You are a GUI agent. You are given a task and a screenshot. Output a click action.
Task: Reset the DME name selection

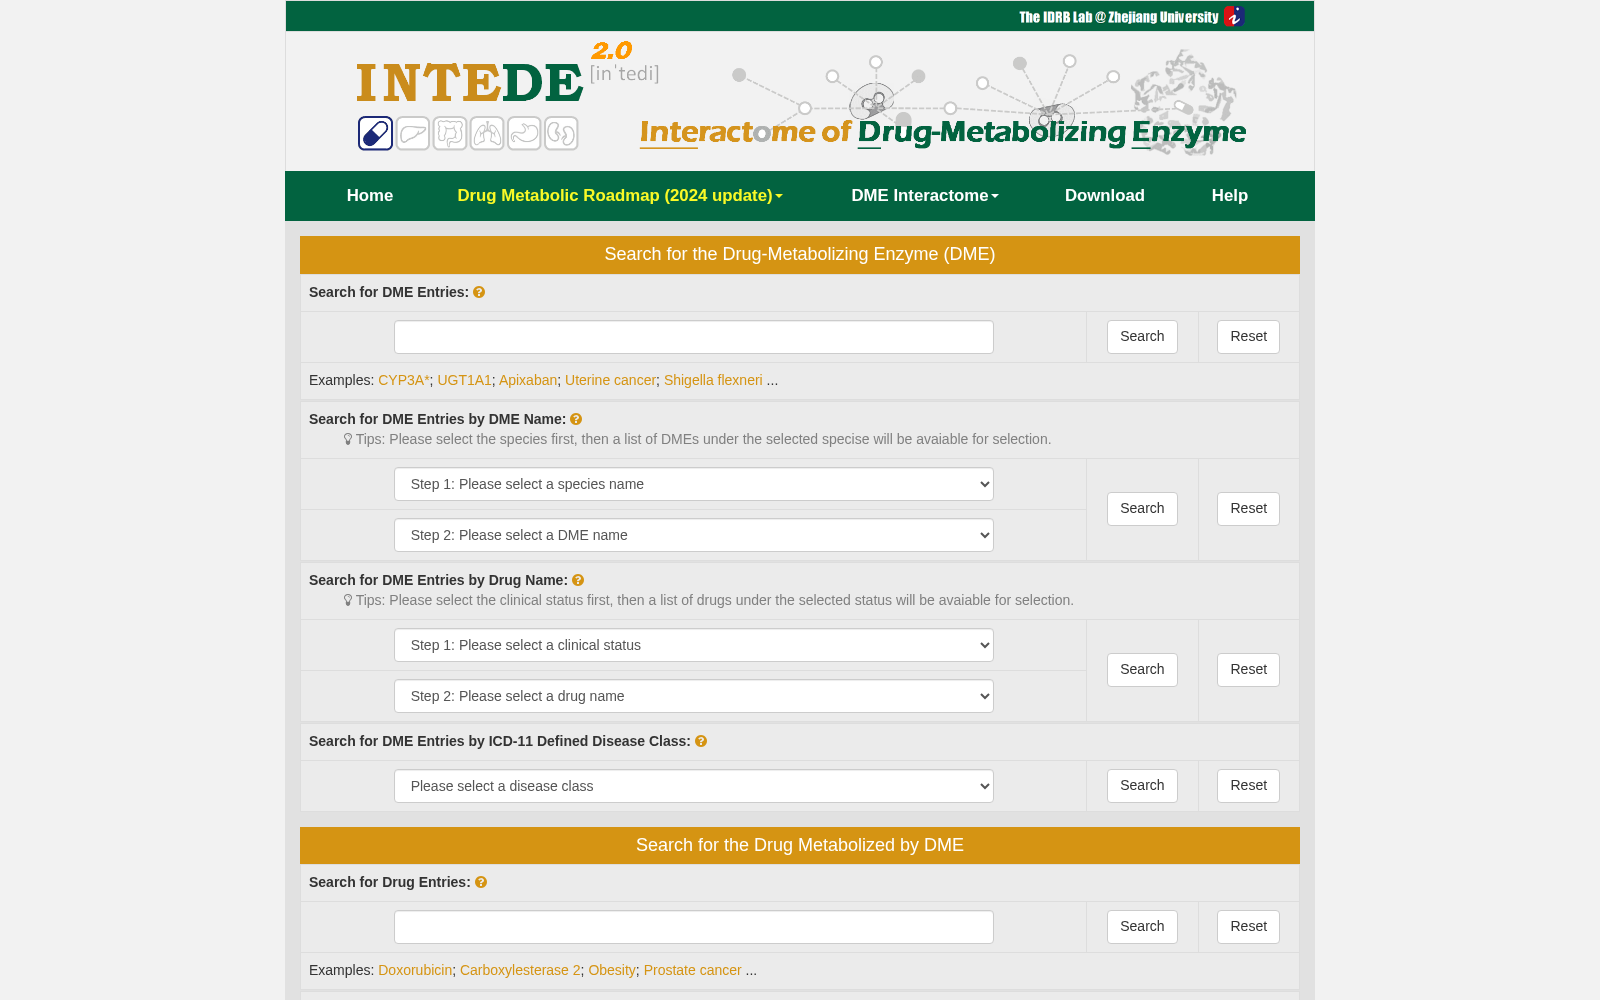click(x=1248, y=509)
